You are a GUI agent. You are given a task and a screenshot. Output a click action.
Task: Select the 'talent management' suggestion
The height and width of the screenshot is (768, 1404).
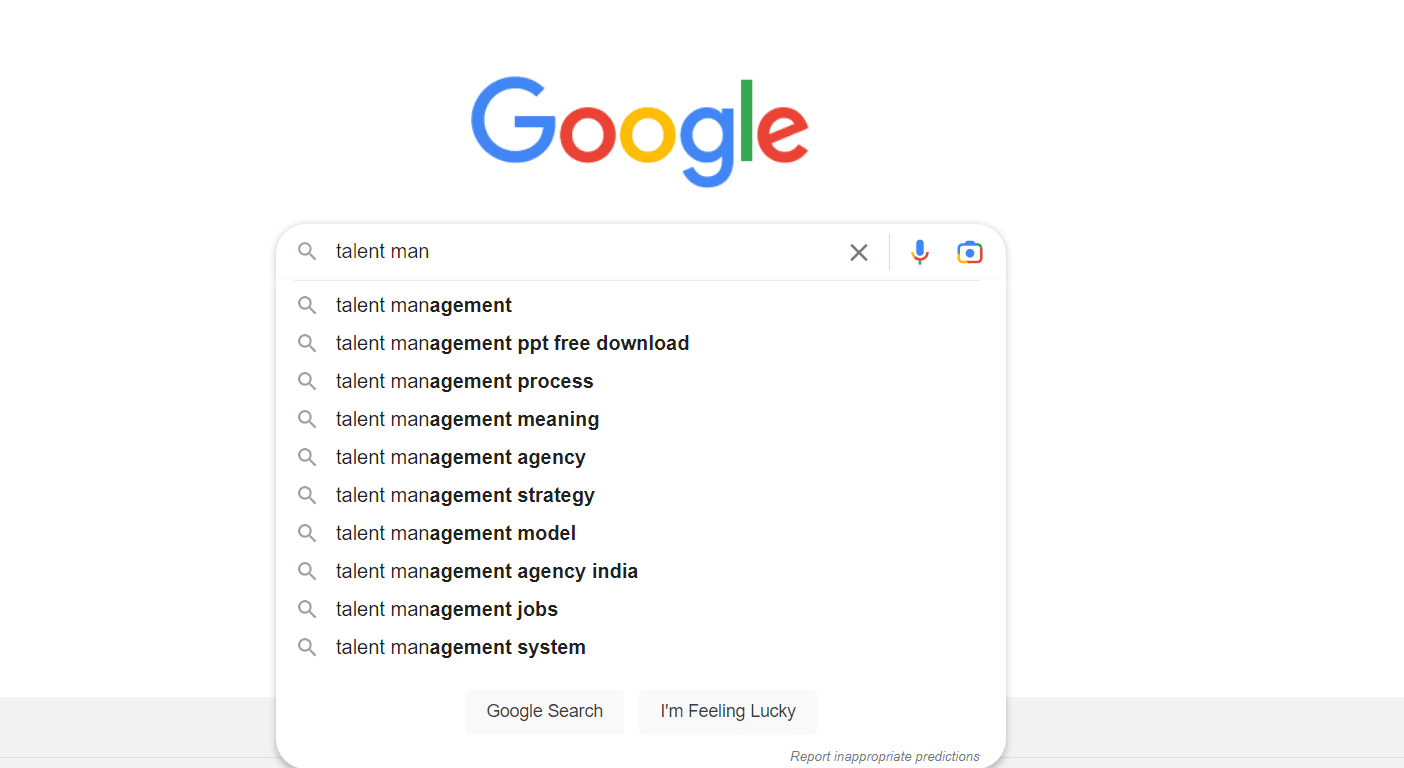(423, 305)
